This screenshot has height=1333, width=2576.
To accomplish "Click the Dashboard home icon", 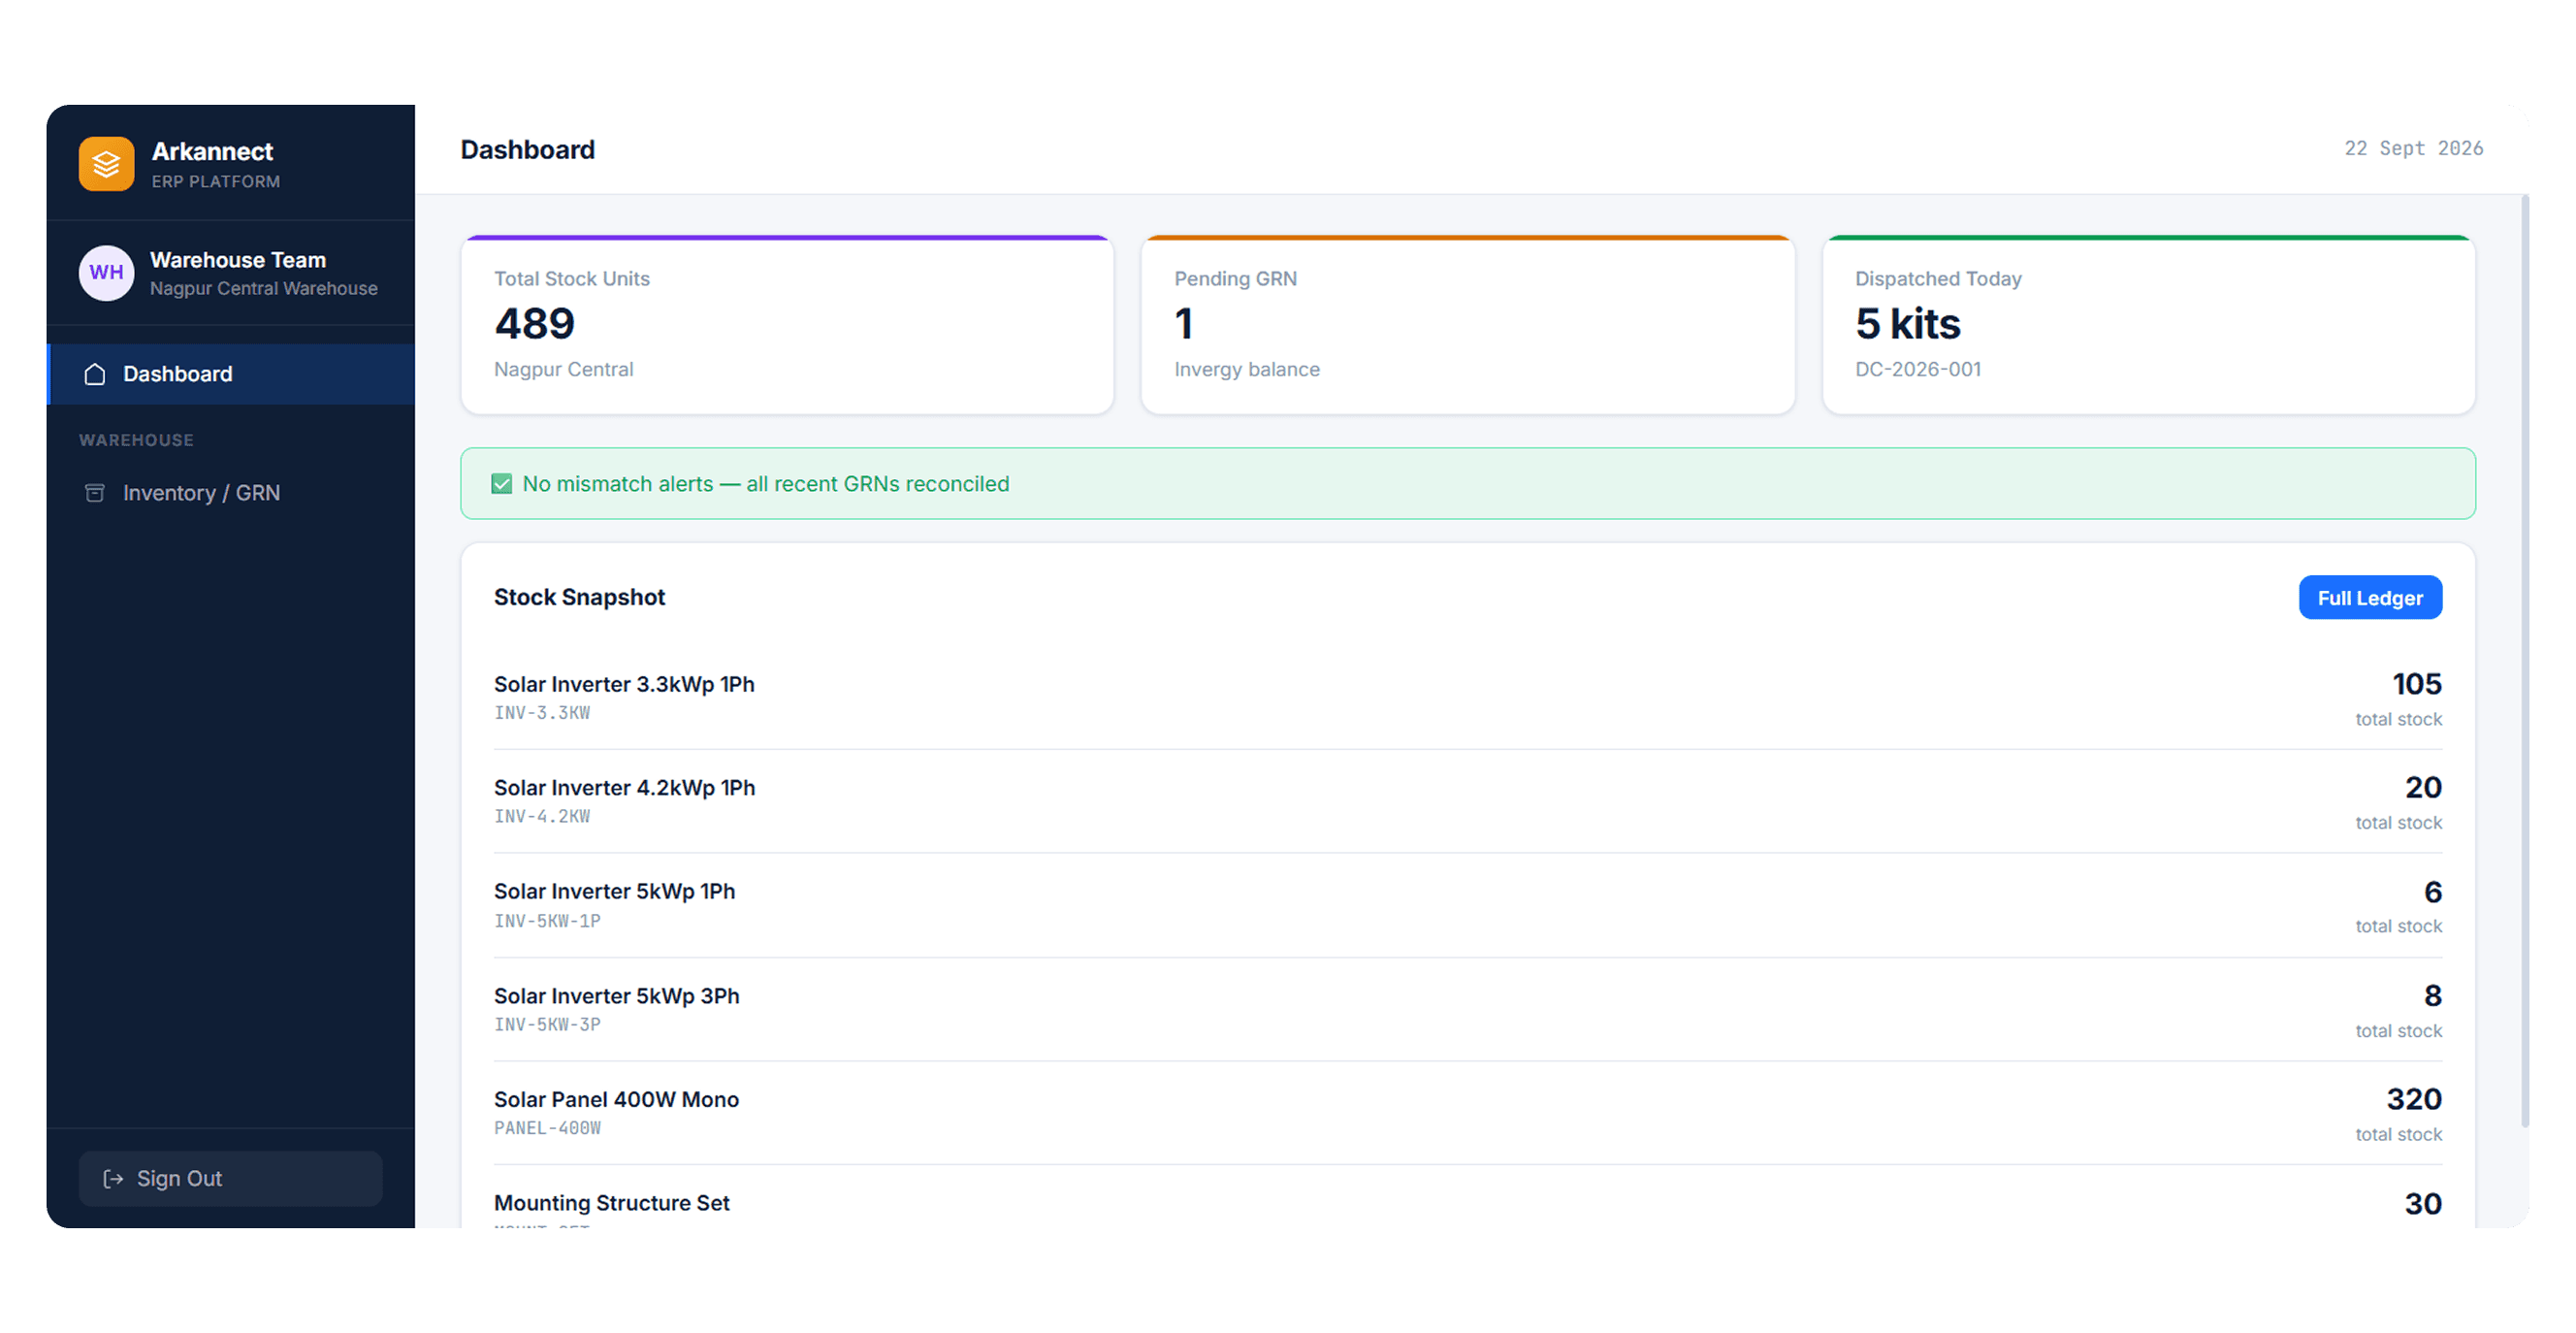I will pos(95,374).
